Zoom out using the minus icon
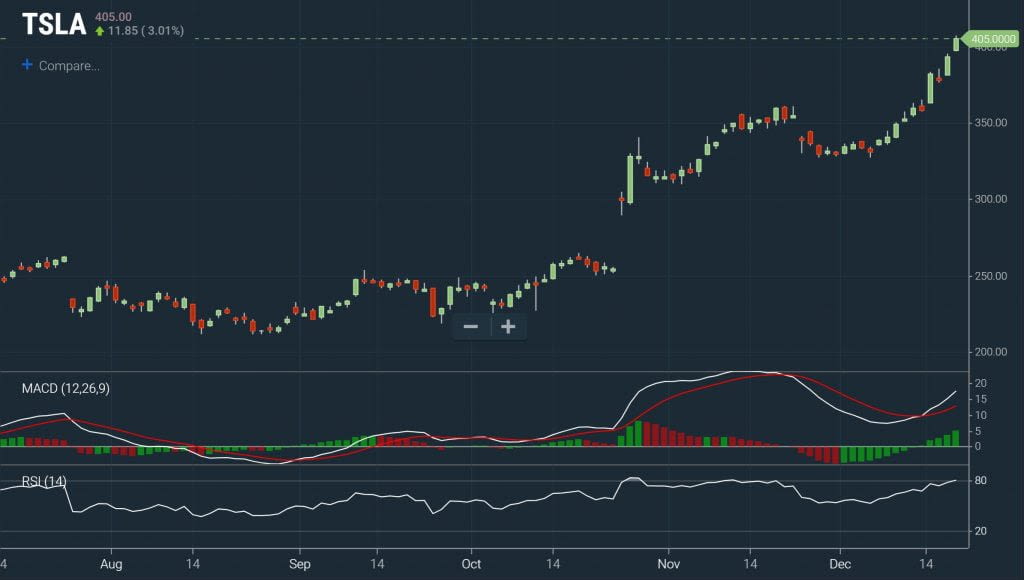 pos(471,327)
